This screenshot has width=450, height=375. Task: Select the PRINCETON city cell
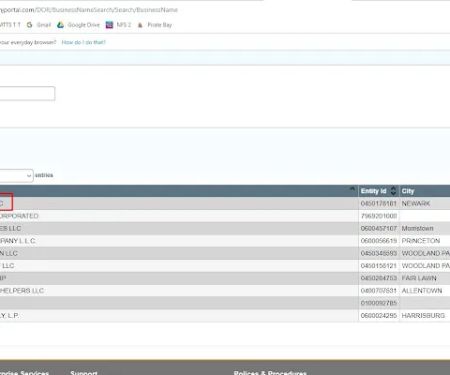[421, 241]
